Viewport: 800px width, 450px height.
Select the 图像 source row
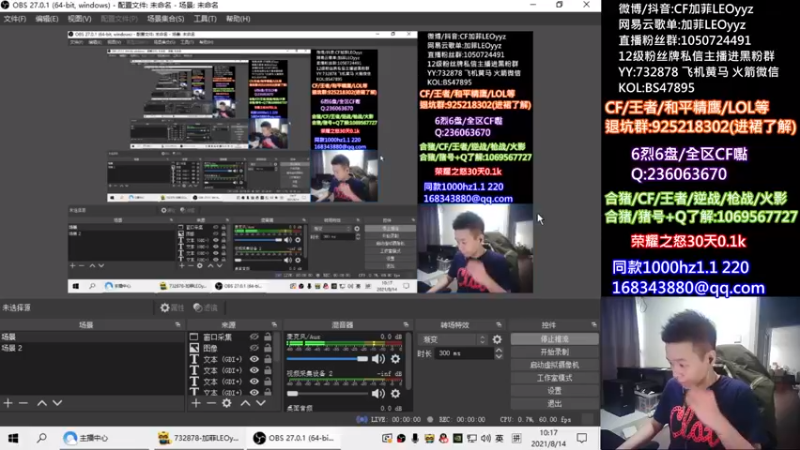click(x=231, y=348)
